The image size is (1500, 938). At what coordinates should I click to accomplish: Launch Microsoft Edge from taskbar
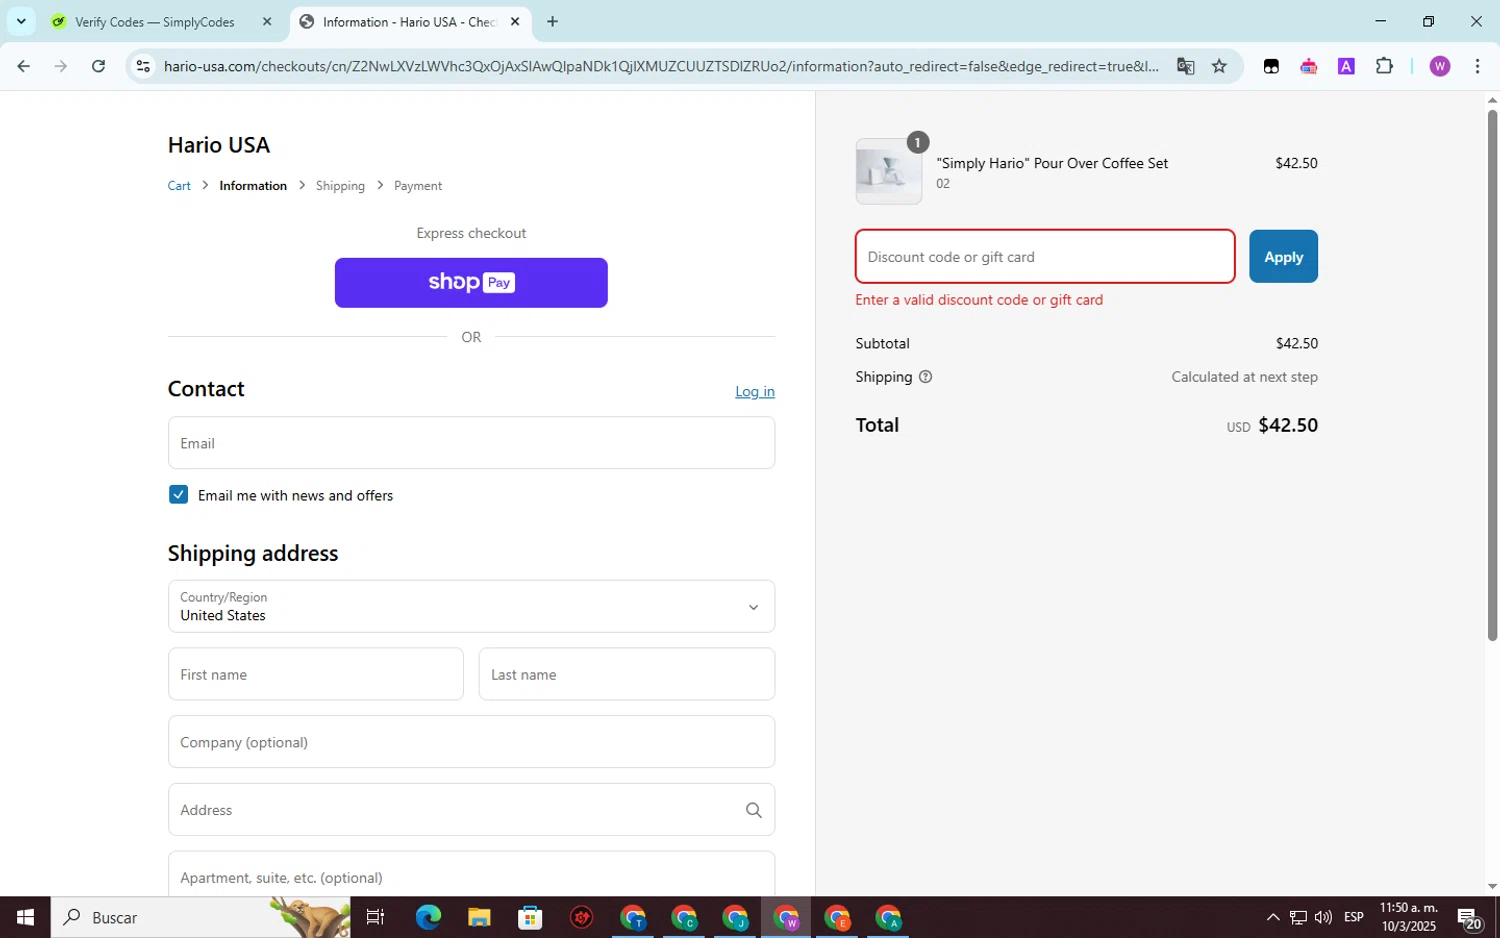pos(428,917)
